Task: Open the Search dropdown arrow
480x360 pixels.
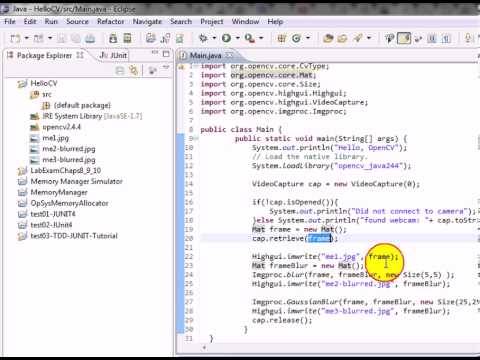Action: point(369,38)
